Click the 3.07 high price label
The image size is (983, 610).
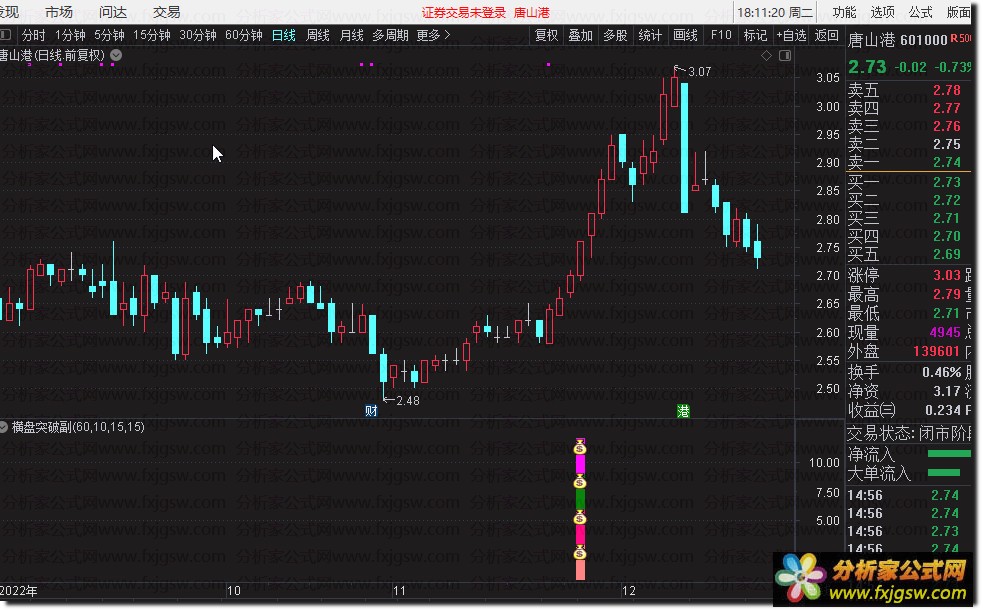pos(700,71)
